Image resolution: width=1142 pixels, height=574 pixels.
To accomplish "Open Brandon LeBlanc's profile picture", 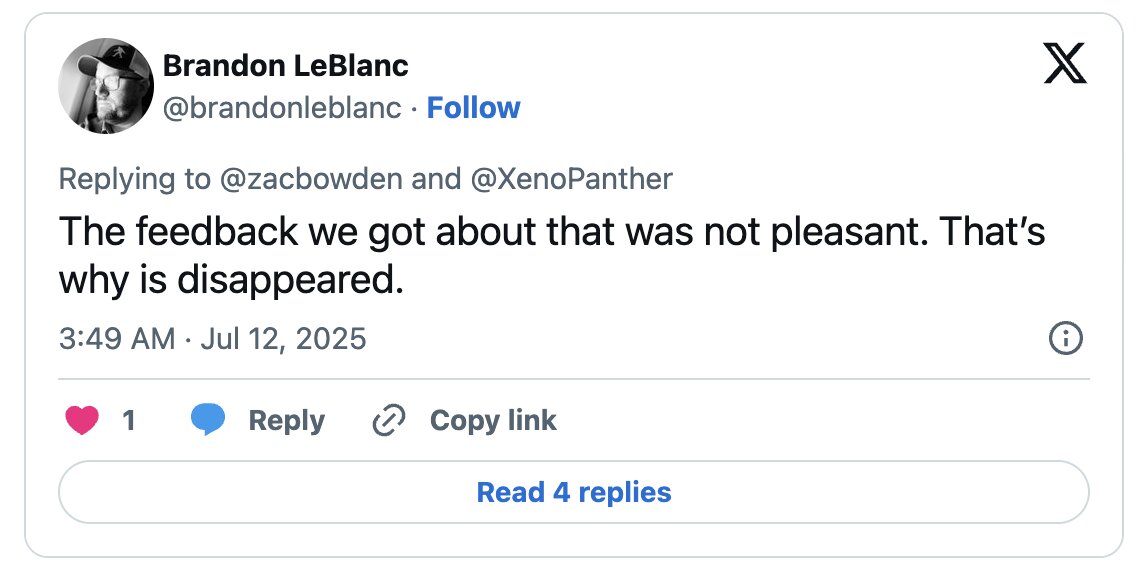I will coord(106,86).
